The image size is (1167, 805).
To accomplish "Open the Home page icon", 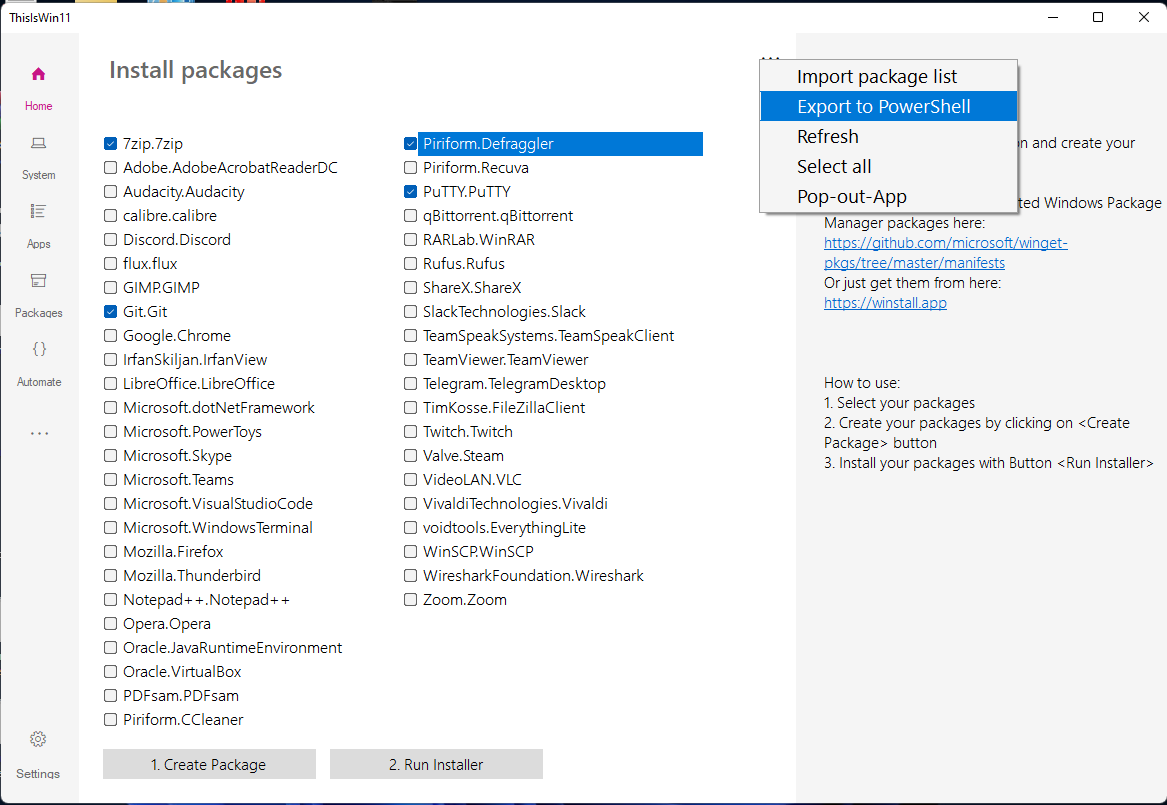I will pyautogui.click(x=38, y=74).
